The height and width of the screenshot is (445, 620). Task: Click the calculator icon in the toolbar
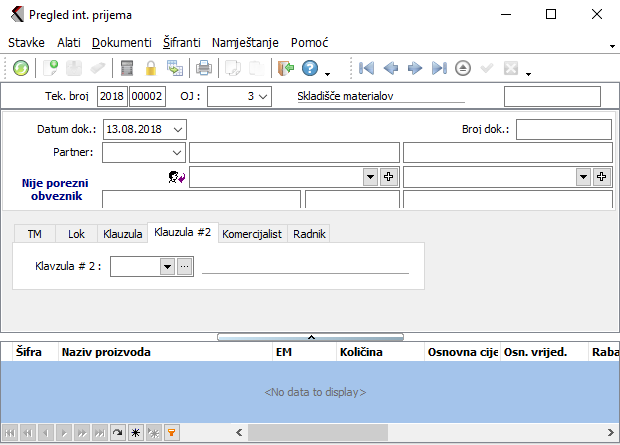(127, 68)
